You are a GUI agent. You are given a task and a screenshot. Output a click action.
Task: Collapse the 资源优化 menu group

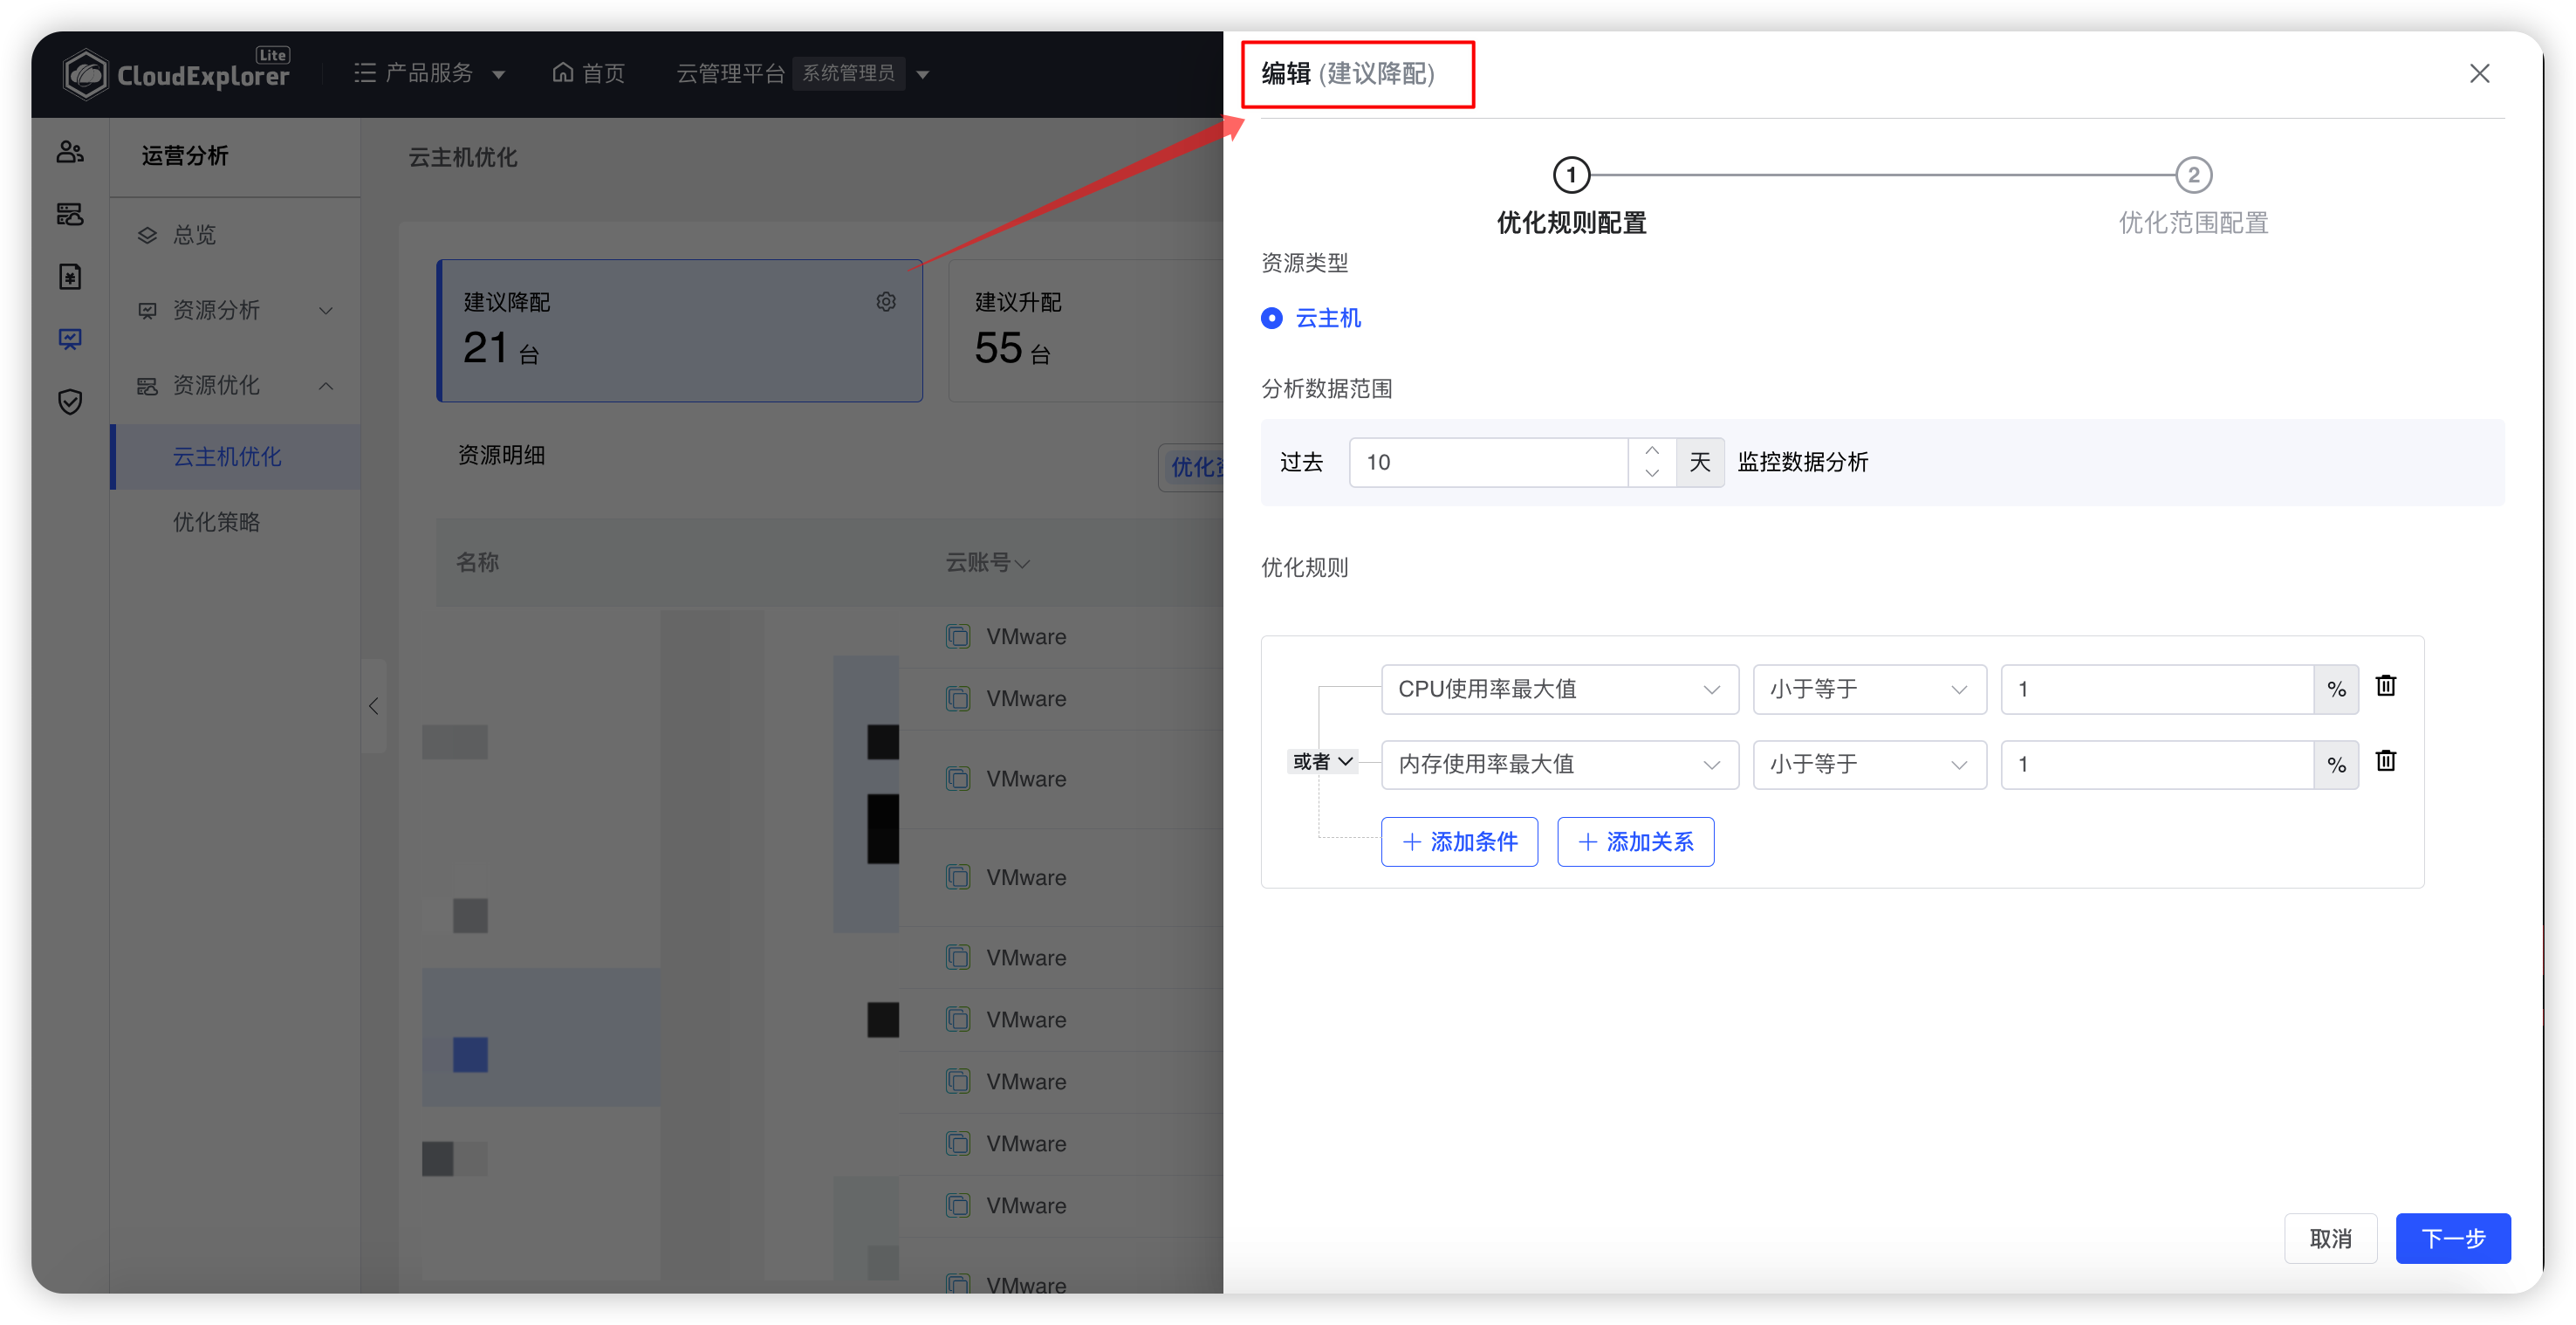coord(234,386)
